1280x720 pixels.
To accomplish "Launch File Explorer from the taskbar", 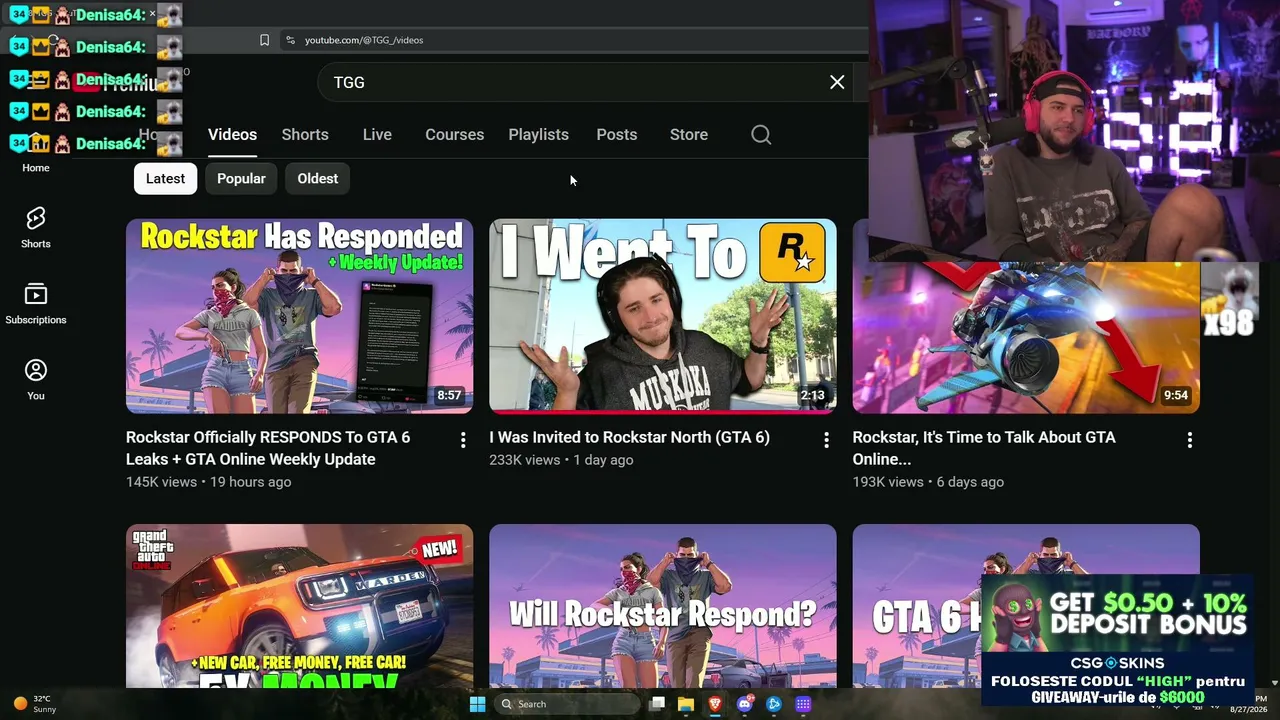I will click(686, 704).
